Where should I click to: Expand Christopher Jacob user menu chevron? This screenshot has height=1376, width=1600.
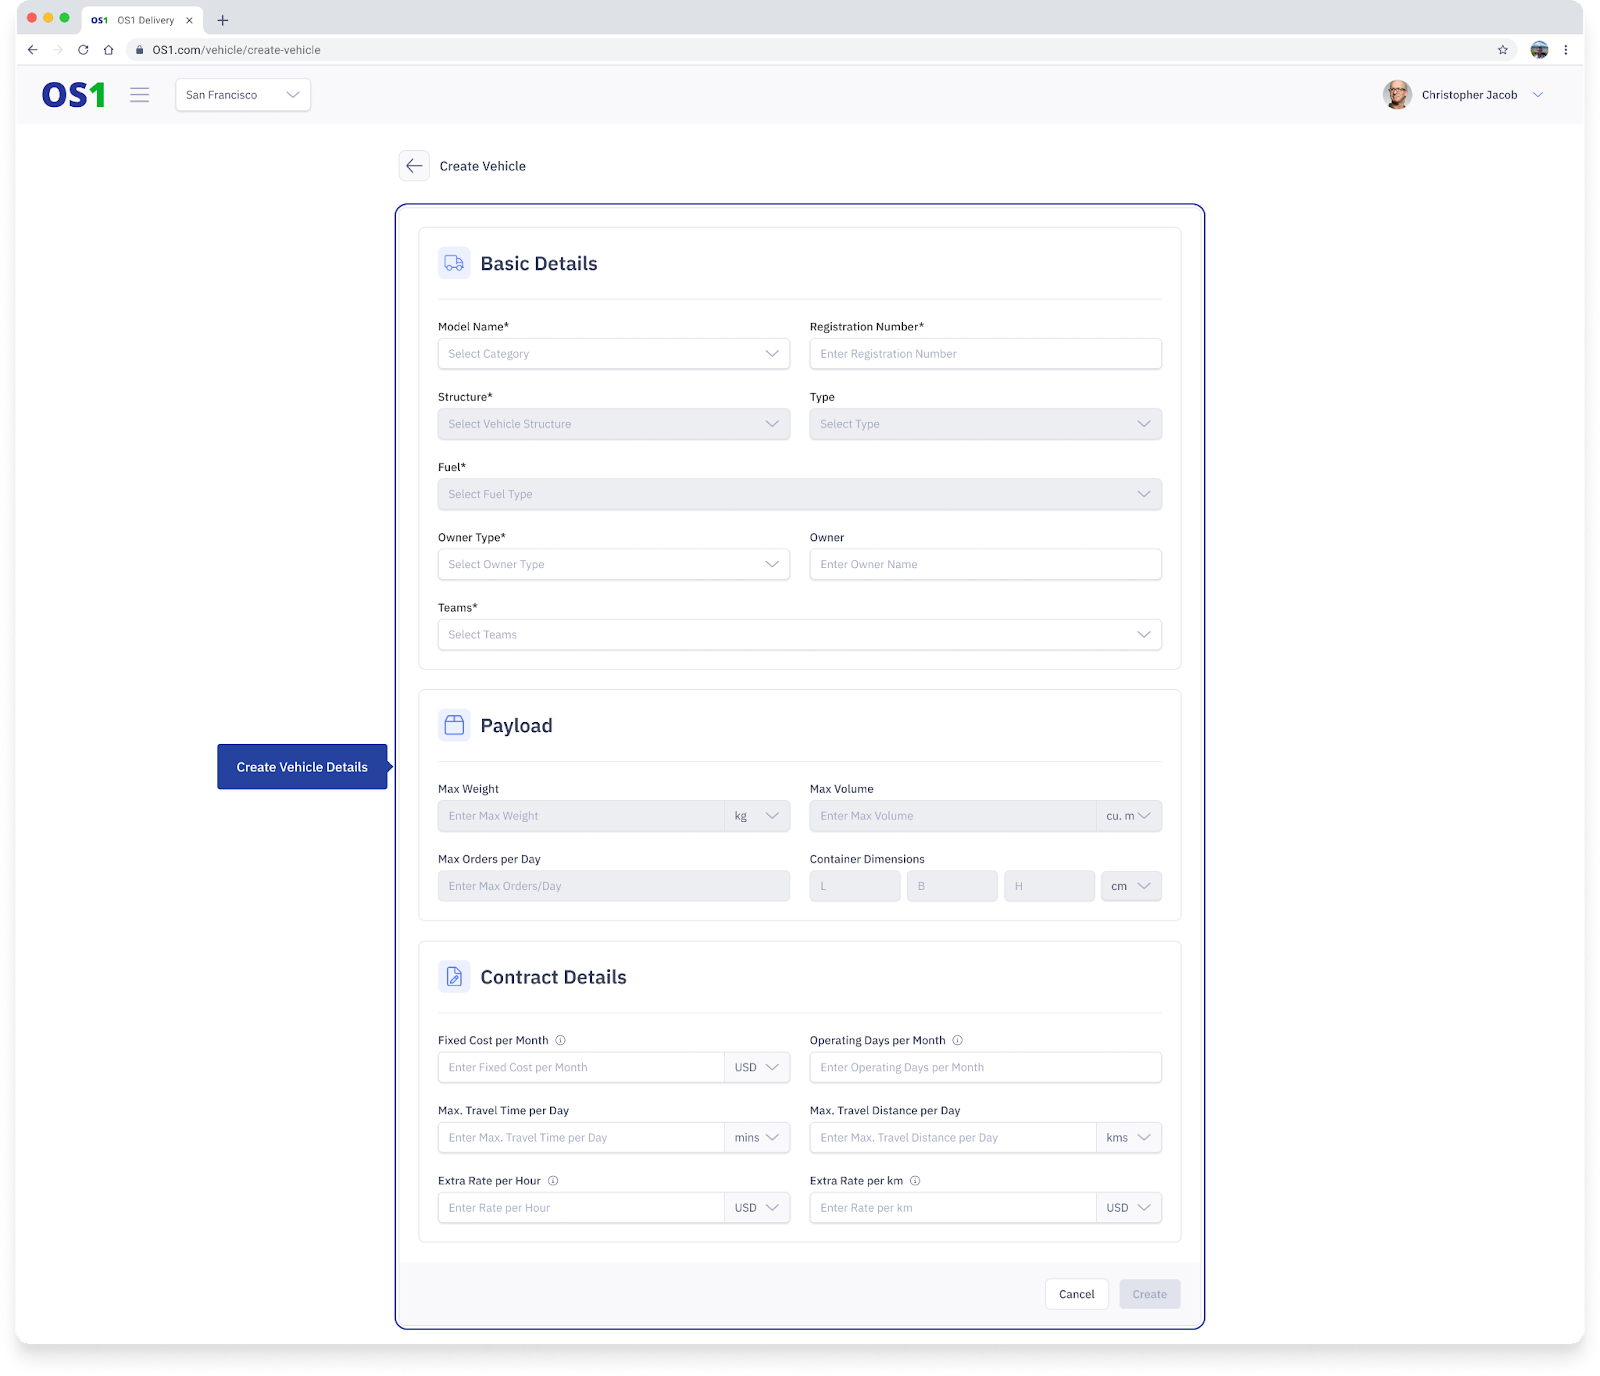tap(1538, 95)
